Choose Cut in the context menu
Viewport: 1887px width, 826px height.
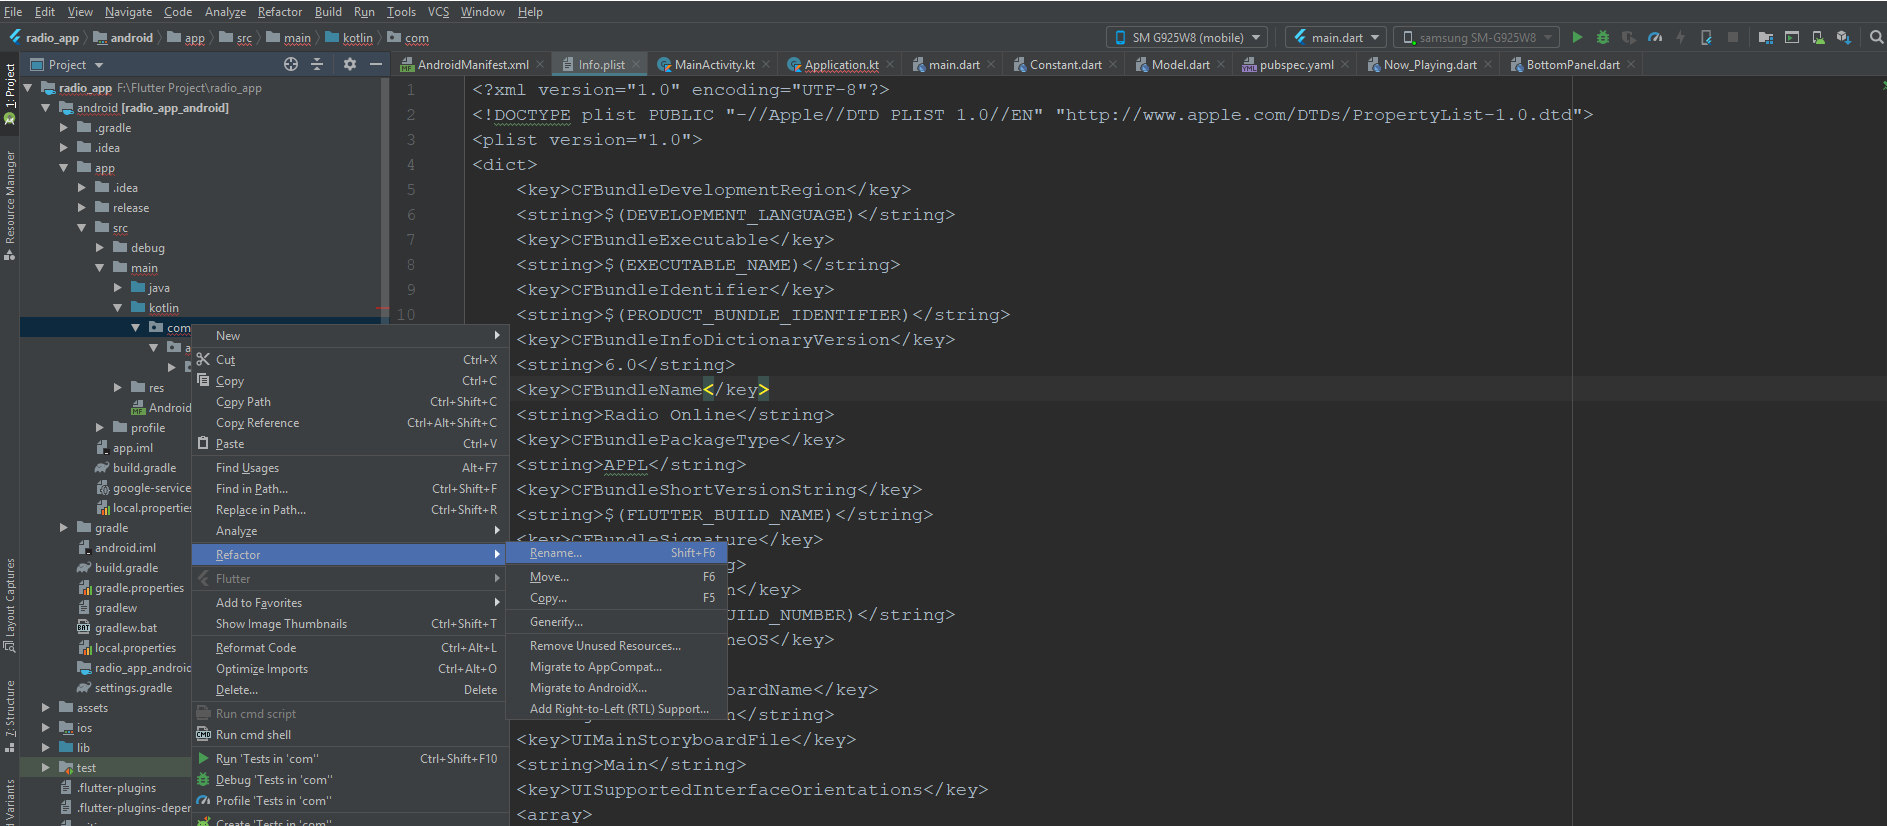pos(350,360)
